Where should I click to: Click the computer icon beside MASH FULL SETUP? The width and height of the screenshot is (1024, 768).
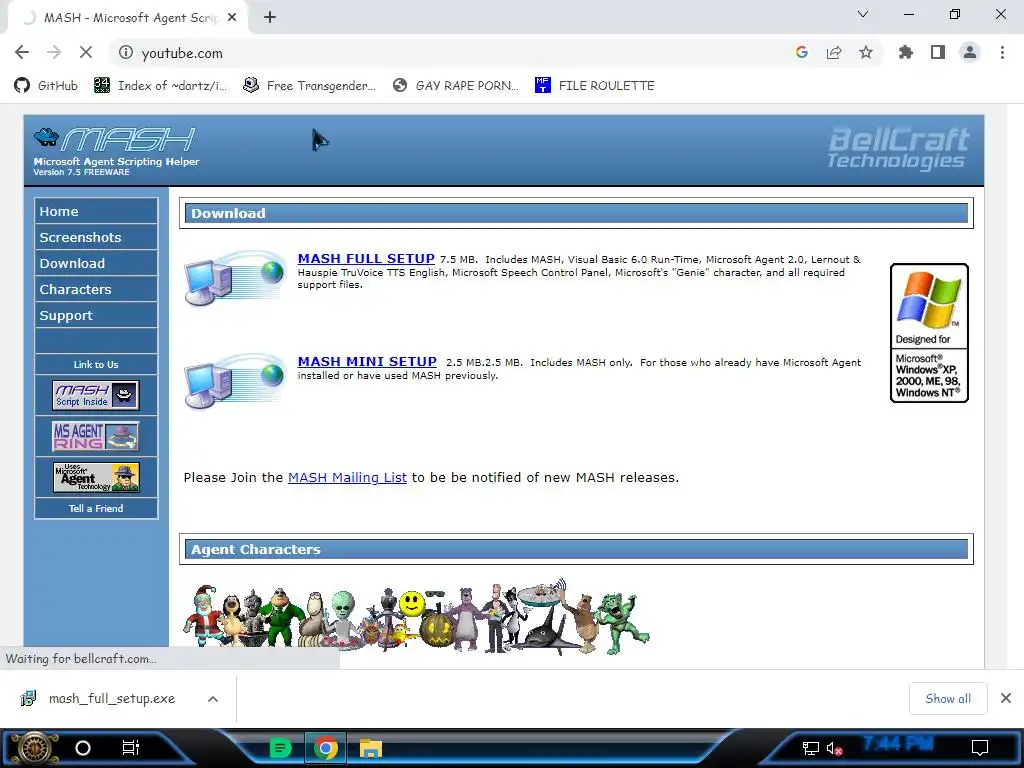point(235,278)
